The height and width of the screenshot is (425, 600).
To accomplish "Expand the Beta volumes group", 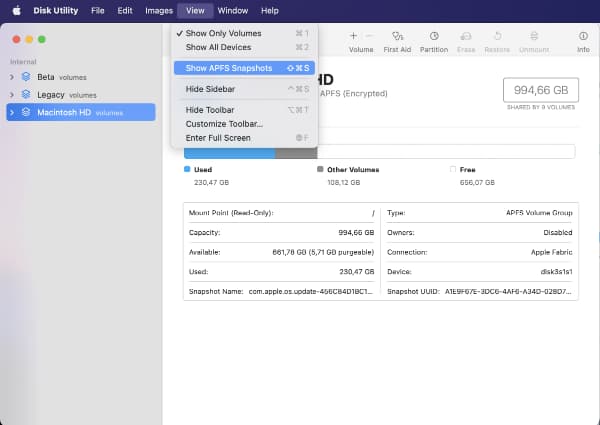I will point(12,77).
